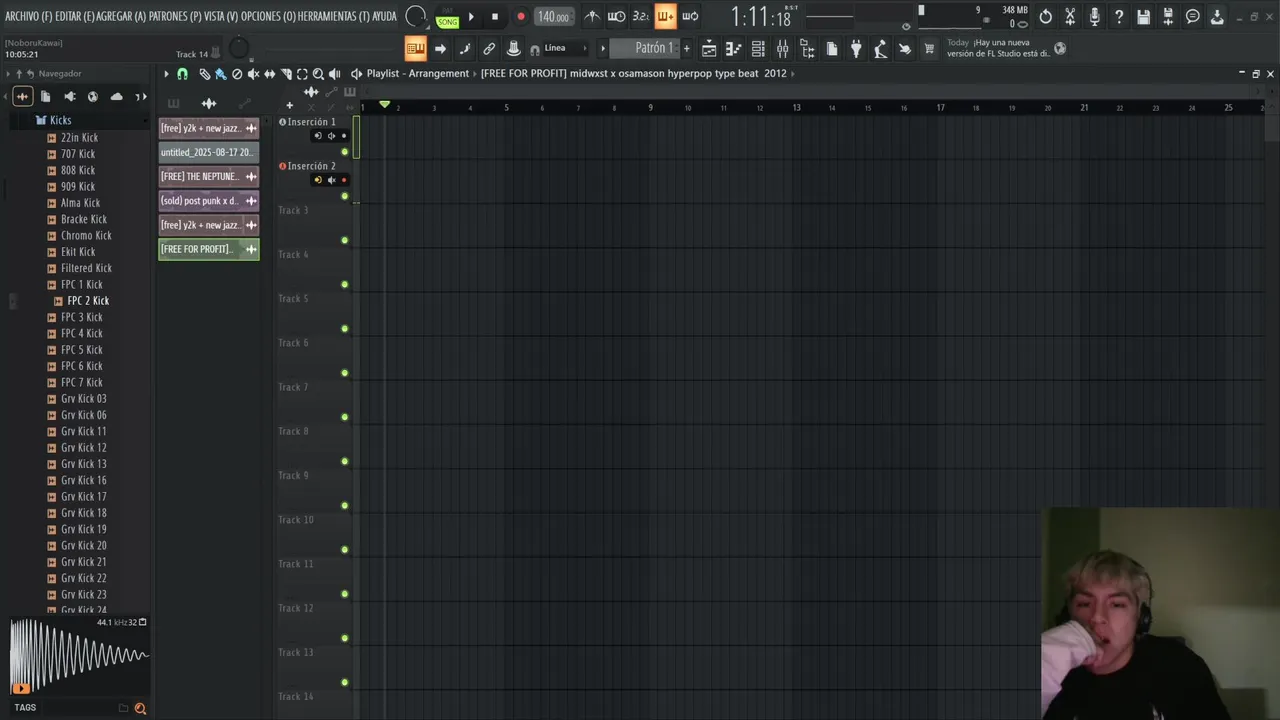Select the Paint brush tool in playlist
Image resolution: width=1280 pixels, height=720 pixels.
(220, 74)
